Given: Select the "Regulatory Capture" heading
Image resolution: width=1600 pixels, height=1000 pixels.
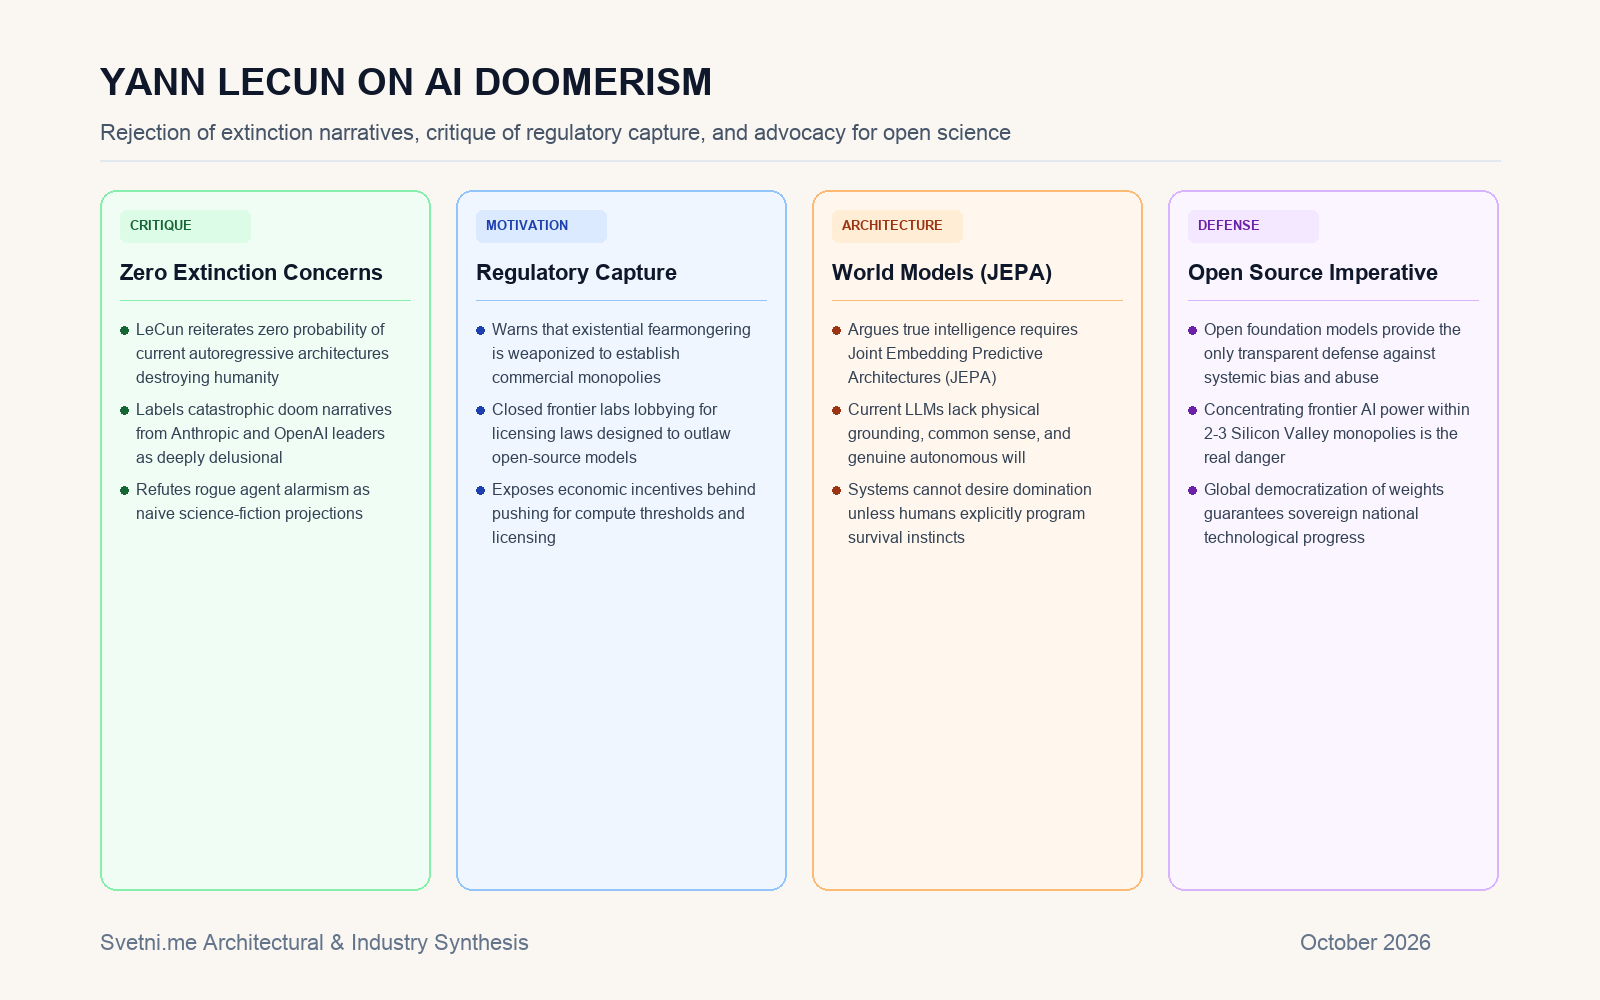Looking at the screenshot, I should click(576, 273).
